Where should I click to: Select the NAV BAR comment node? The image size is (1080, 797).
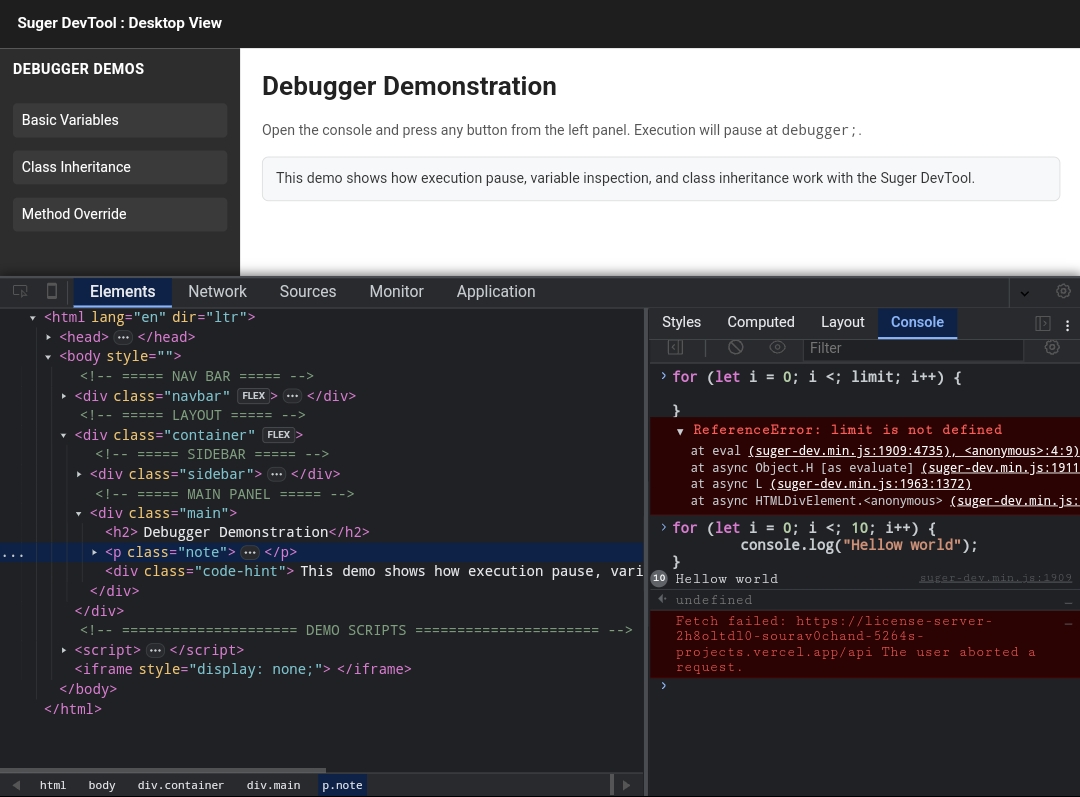196,377
